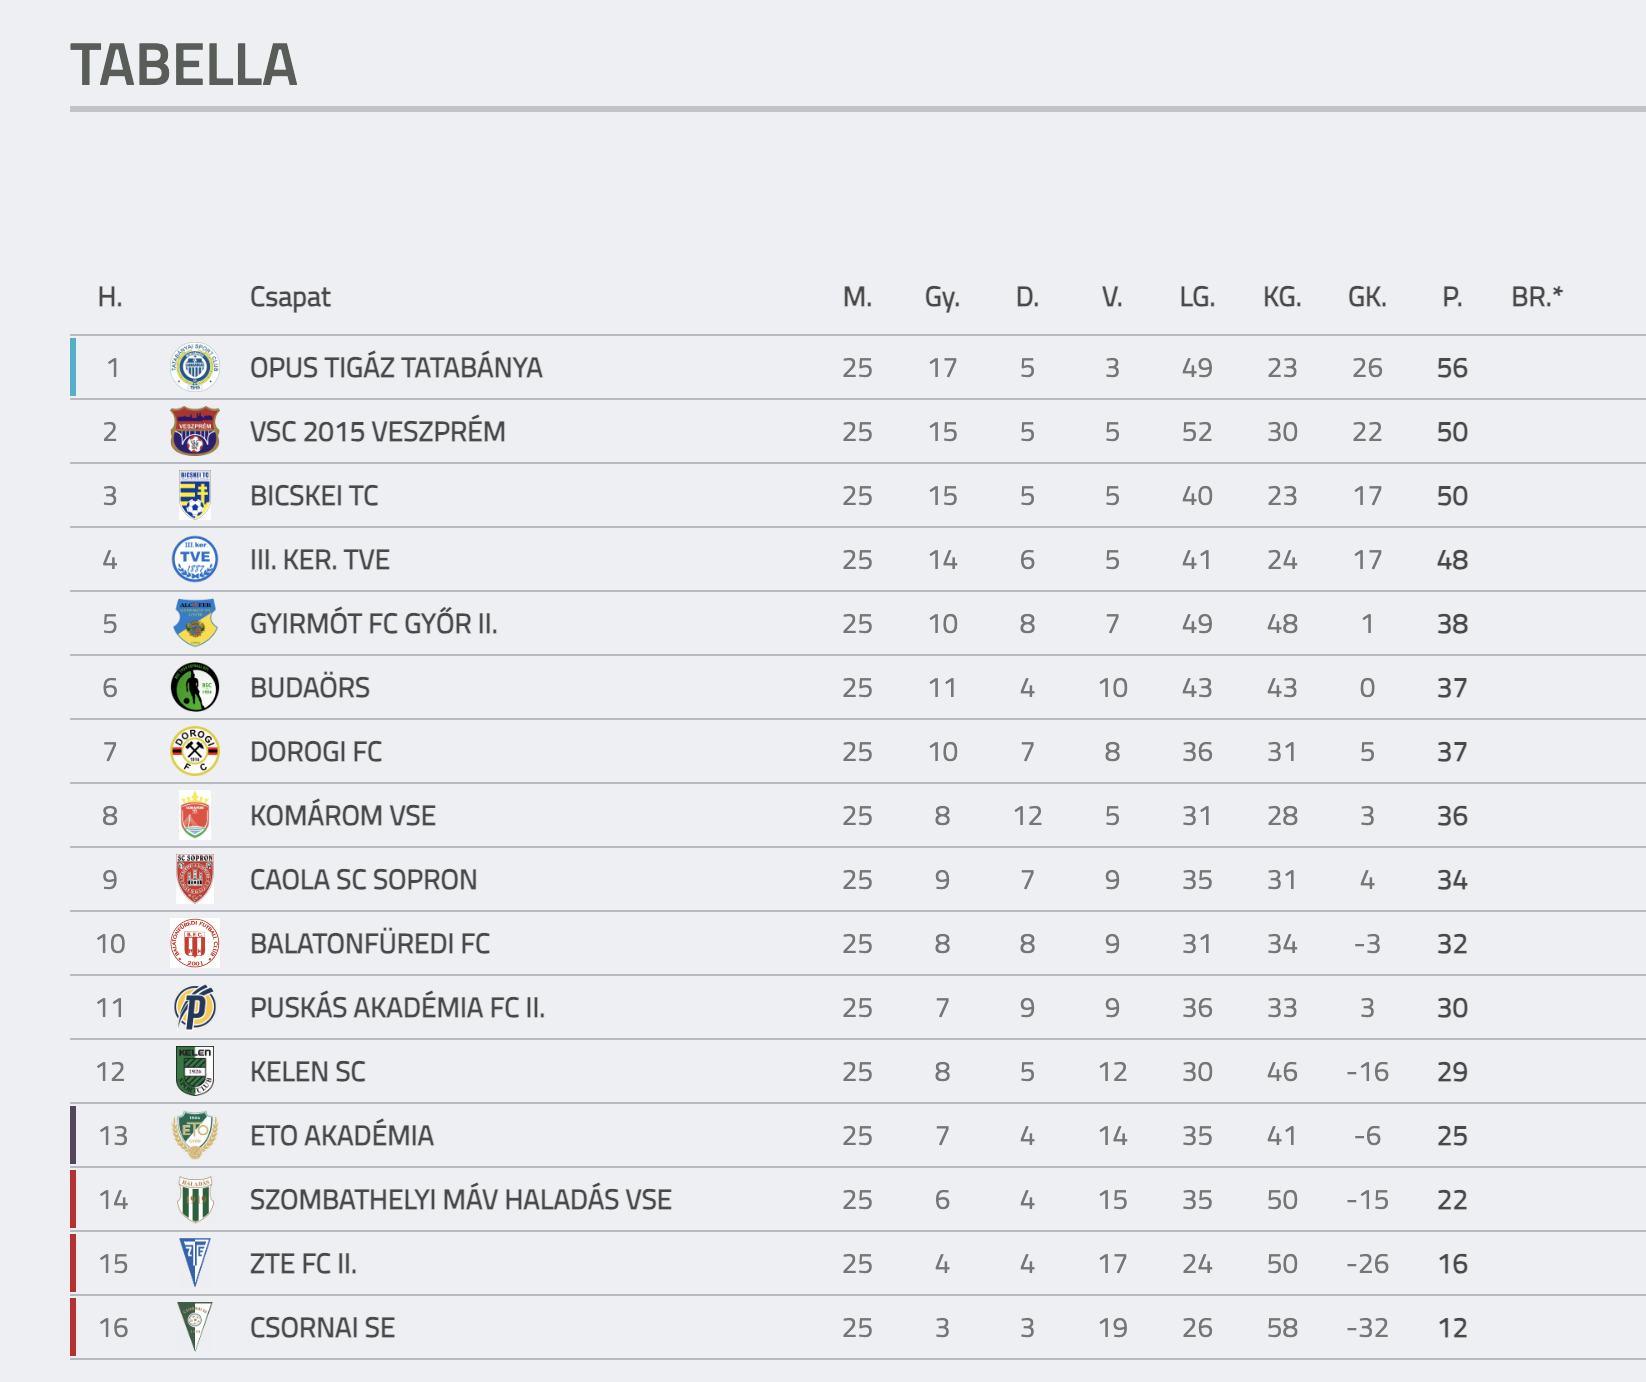The image size is (1646, 1382).
Task: Click the Dorogi FC miner hammers crest
Action: pyautogui.click(x=195, y=752)
